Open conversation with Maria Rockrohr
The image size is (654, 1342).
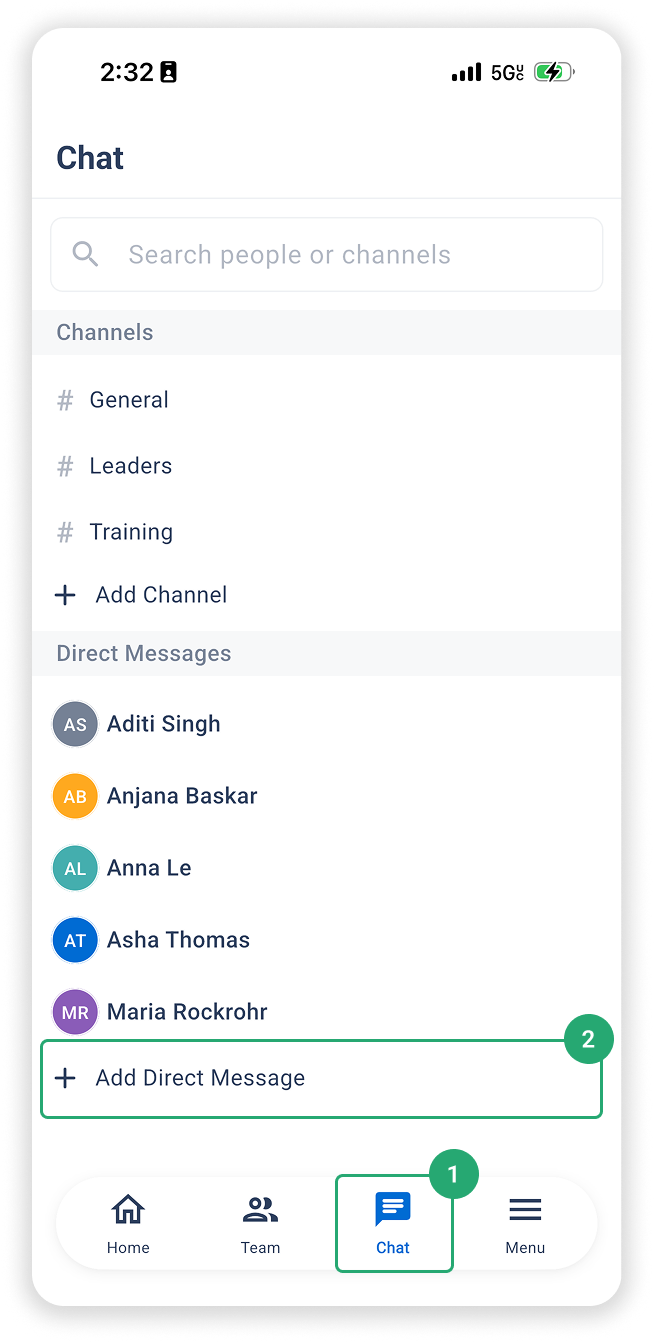[326, 1012]
